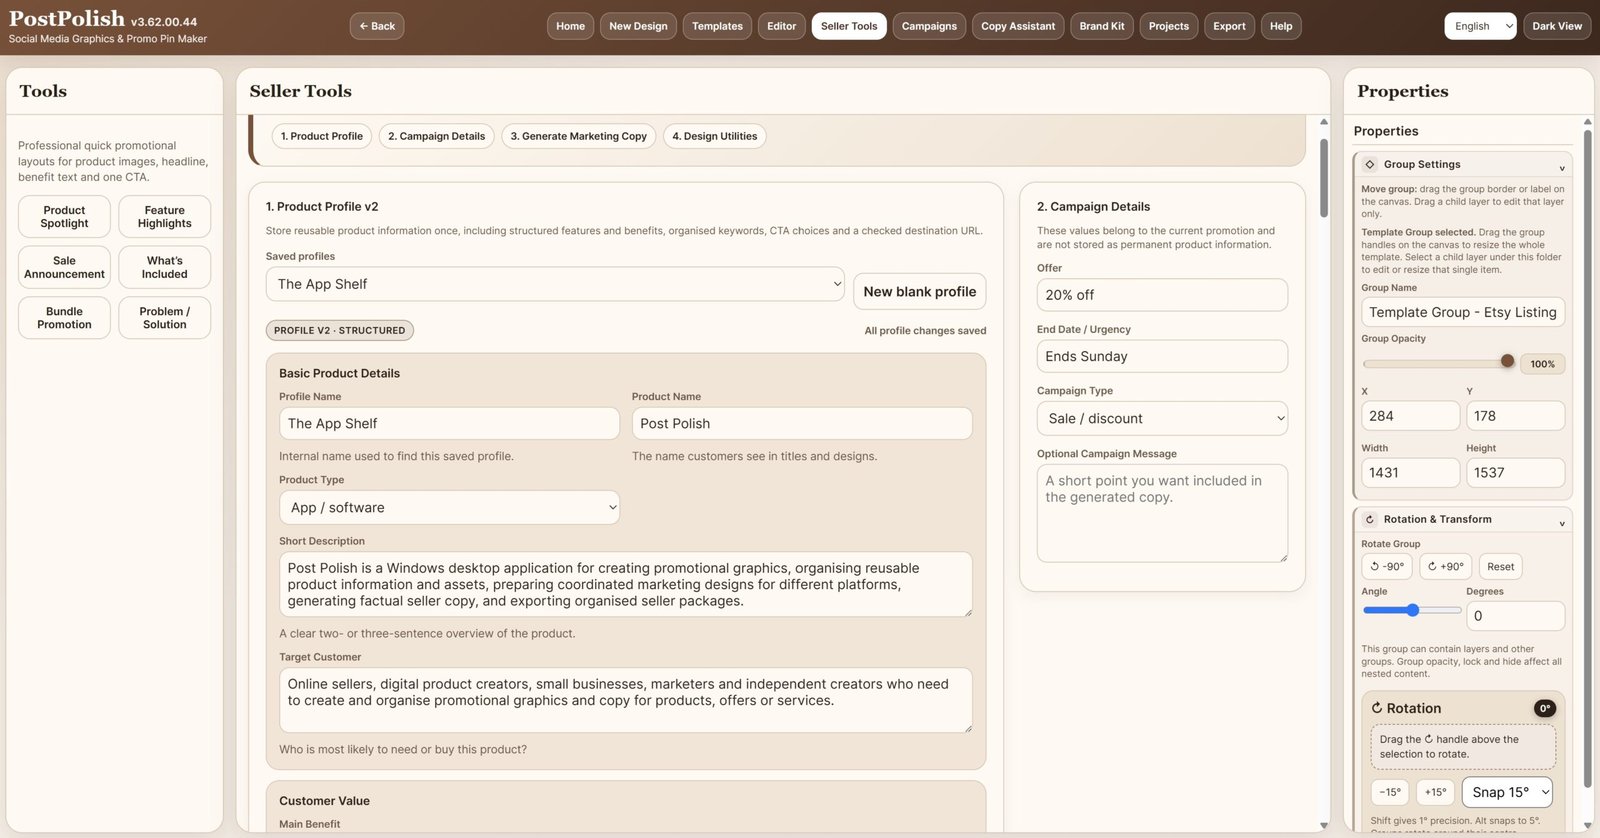Click the Height field
The image size is (1600, 838).
[x=1516, y=473]
